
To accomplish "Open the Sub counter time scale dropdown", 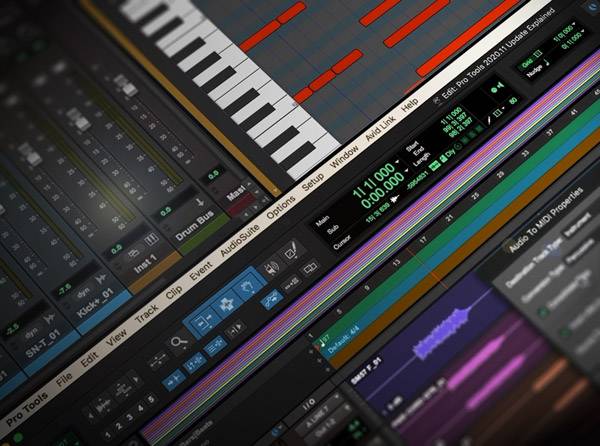I will [x=407, y=171].
